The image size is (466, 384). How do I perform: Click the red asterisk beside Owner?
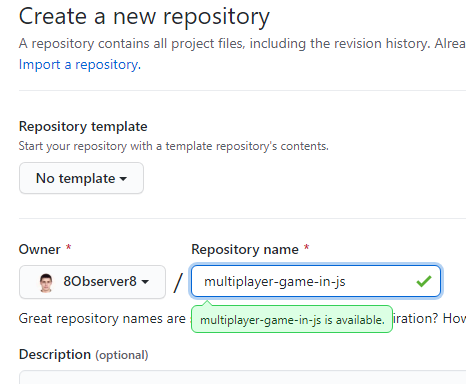(x=68, y=247)
